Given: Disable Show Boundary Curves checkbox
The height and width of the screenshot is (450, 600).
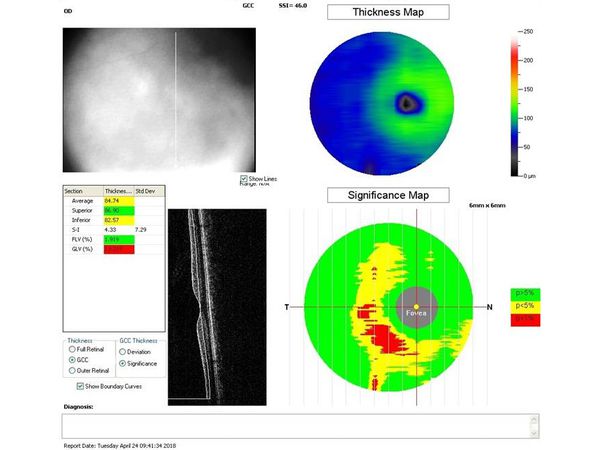Looking at the screenshot, I should 81,385.
